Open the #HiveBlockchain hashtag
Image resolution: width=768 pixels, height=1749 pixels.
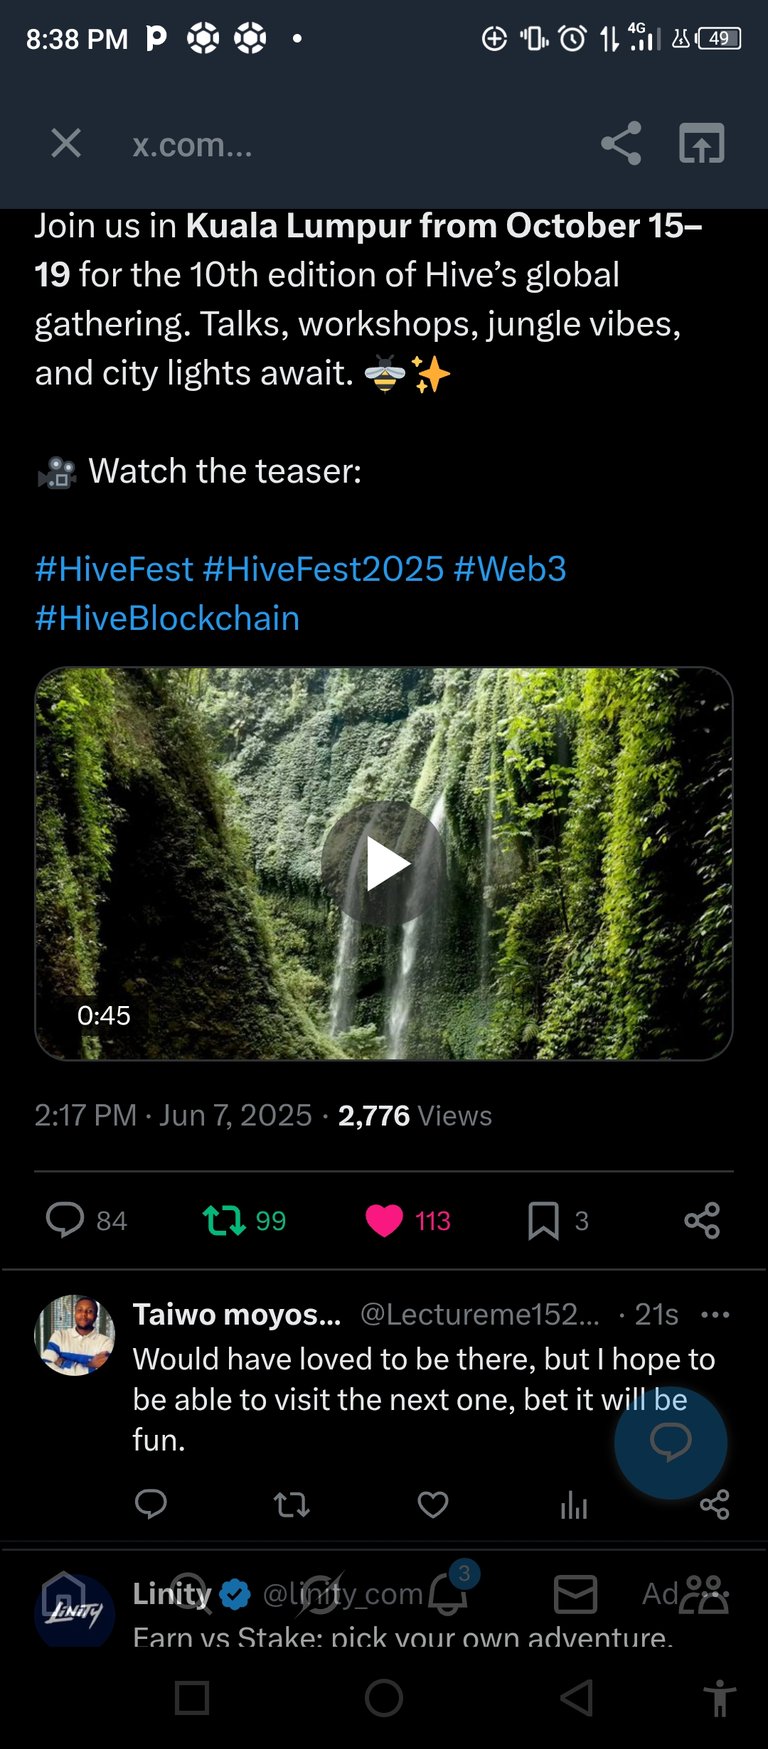click(x=167, y=618)
